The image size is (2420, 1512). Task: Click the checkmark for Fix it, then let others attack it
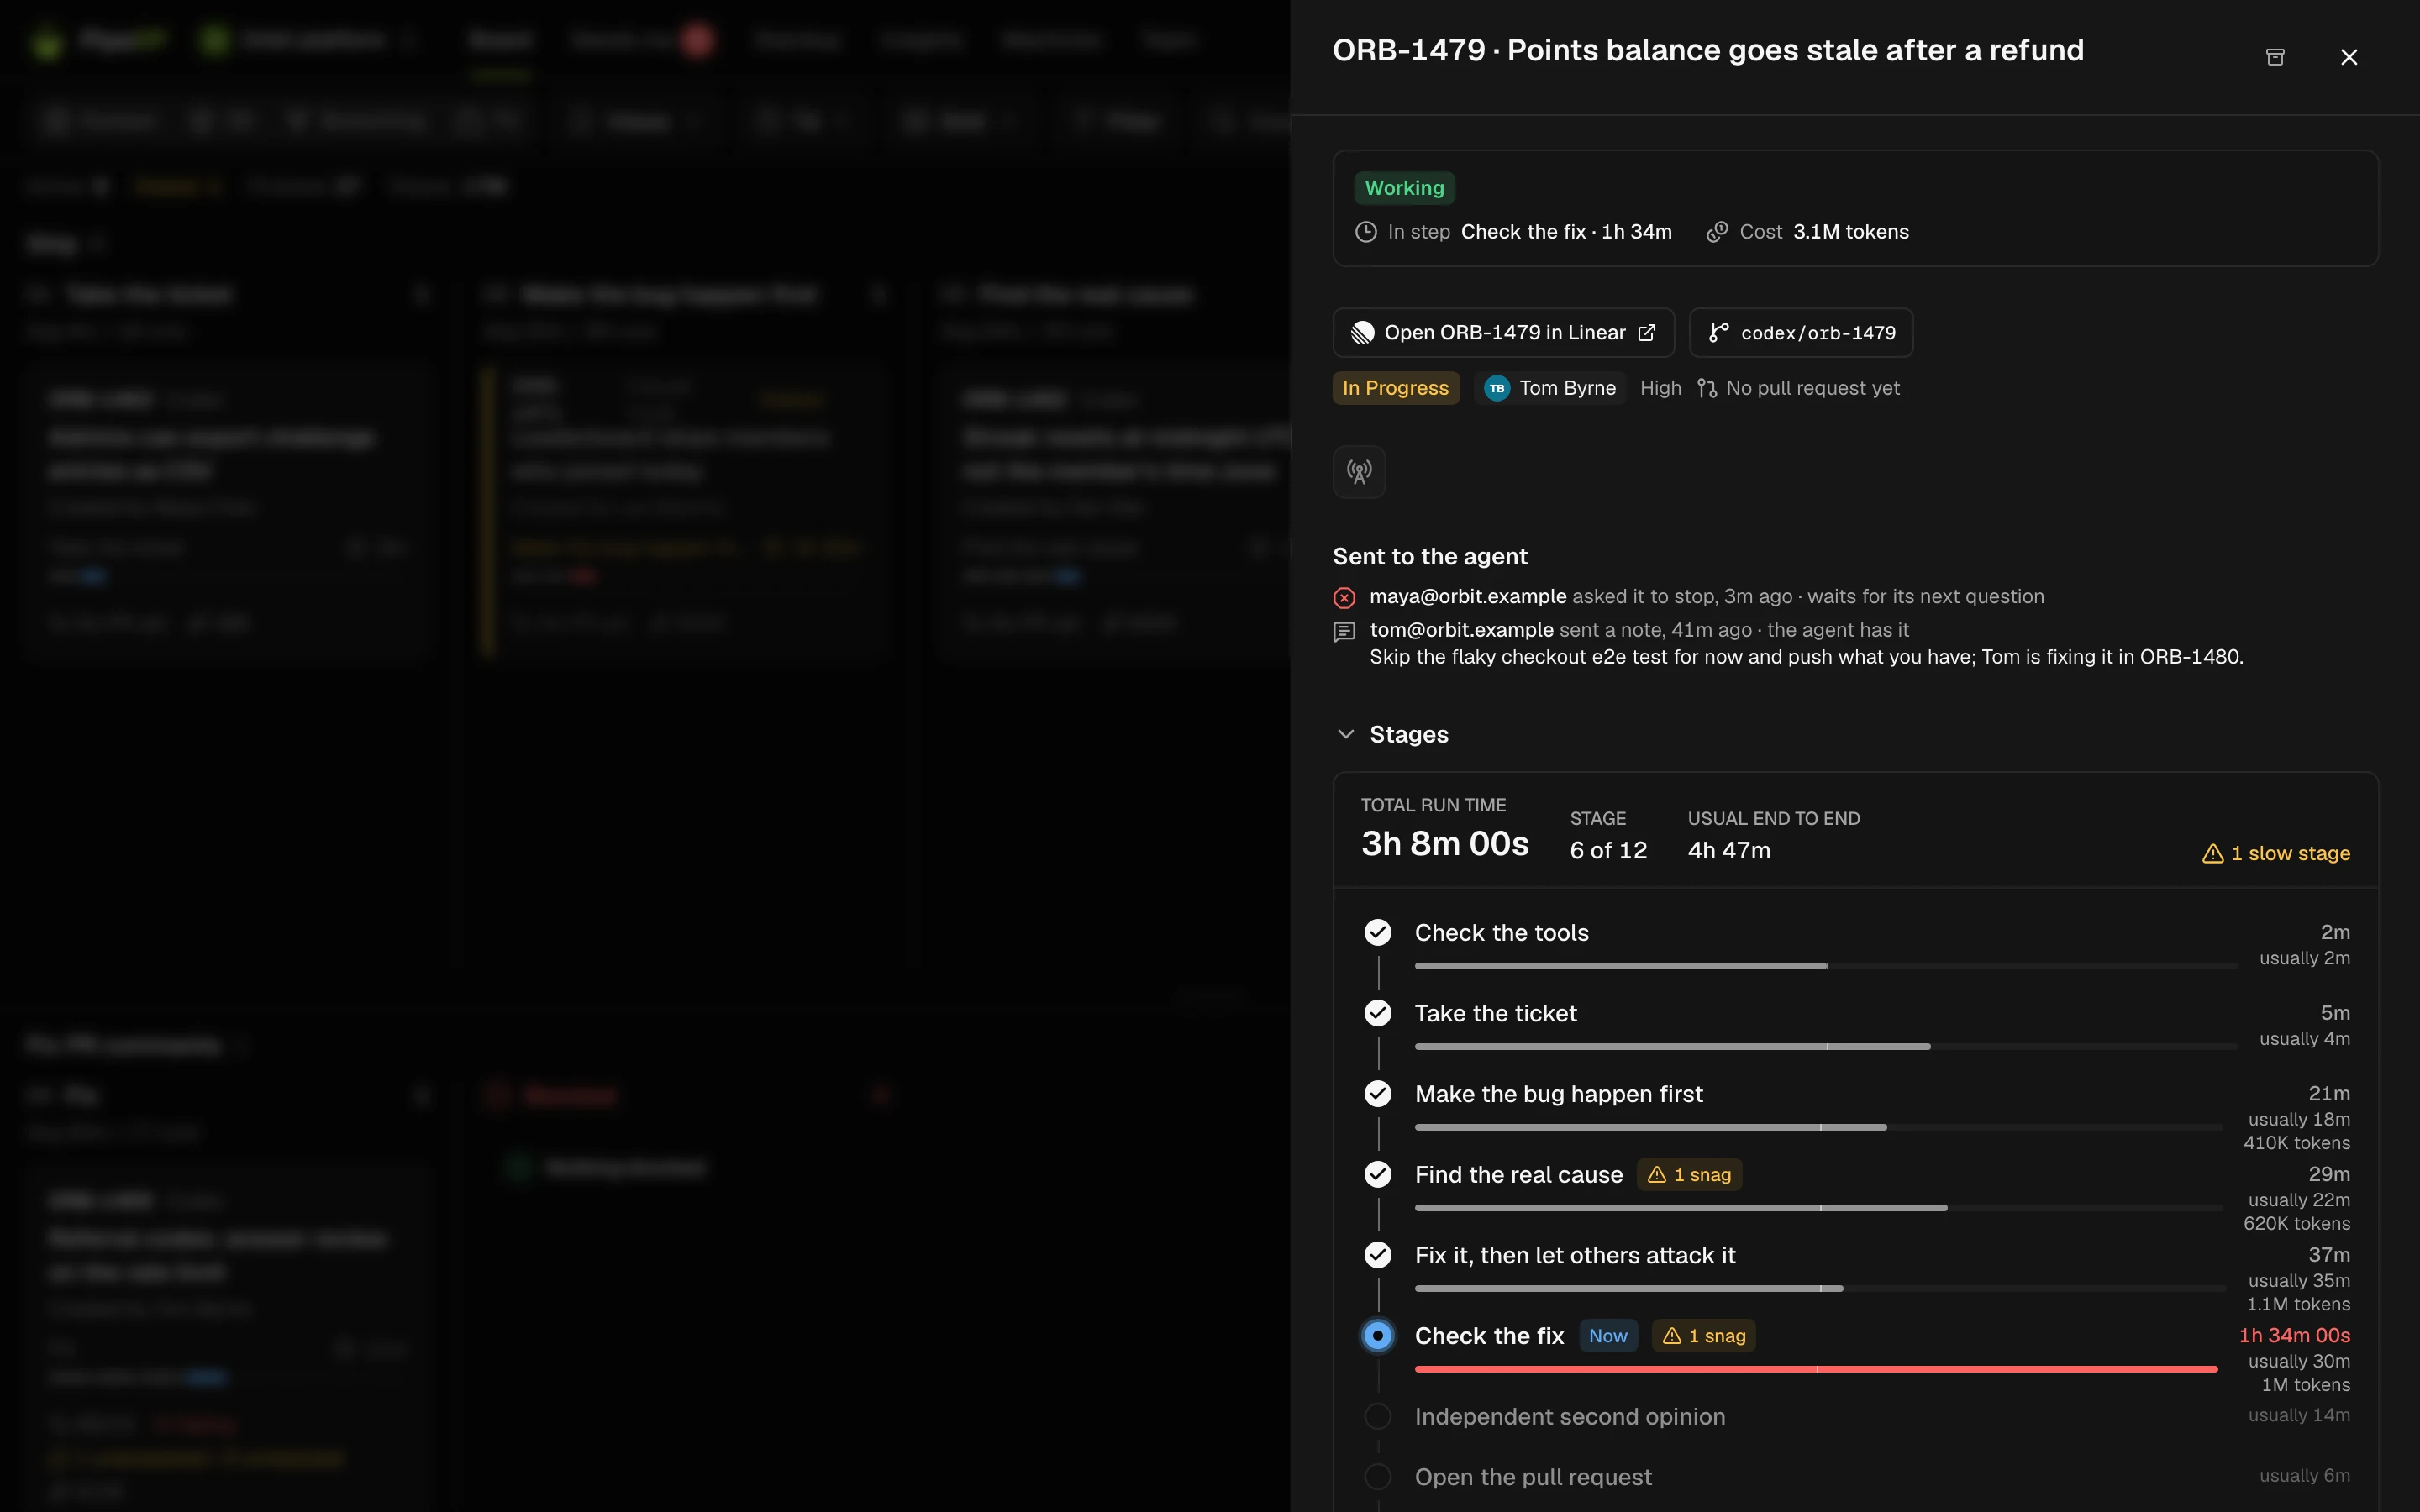(x=1378, y=1255)
